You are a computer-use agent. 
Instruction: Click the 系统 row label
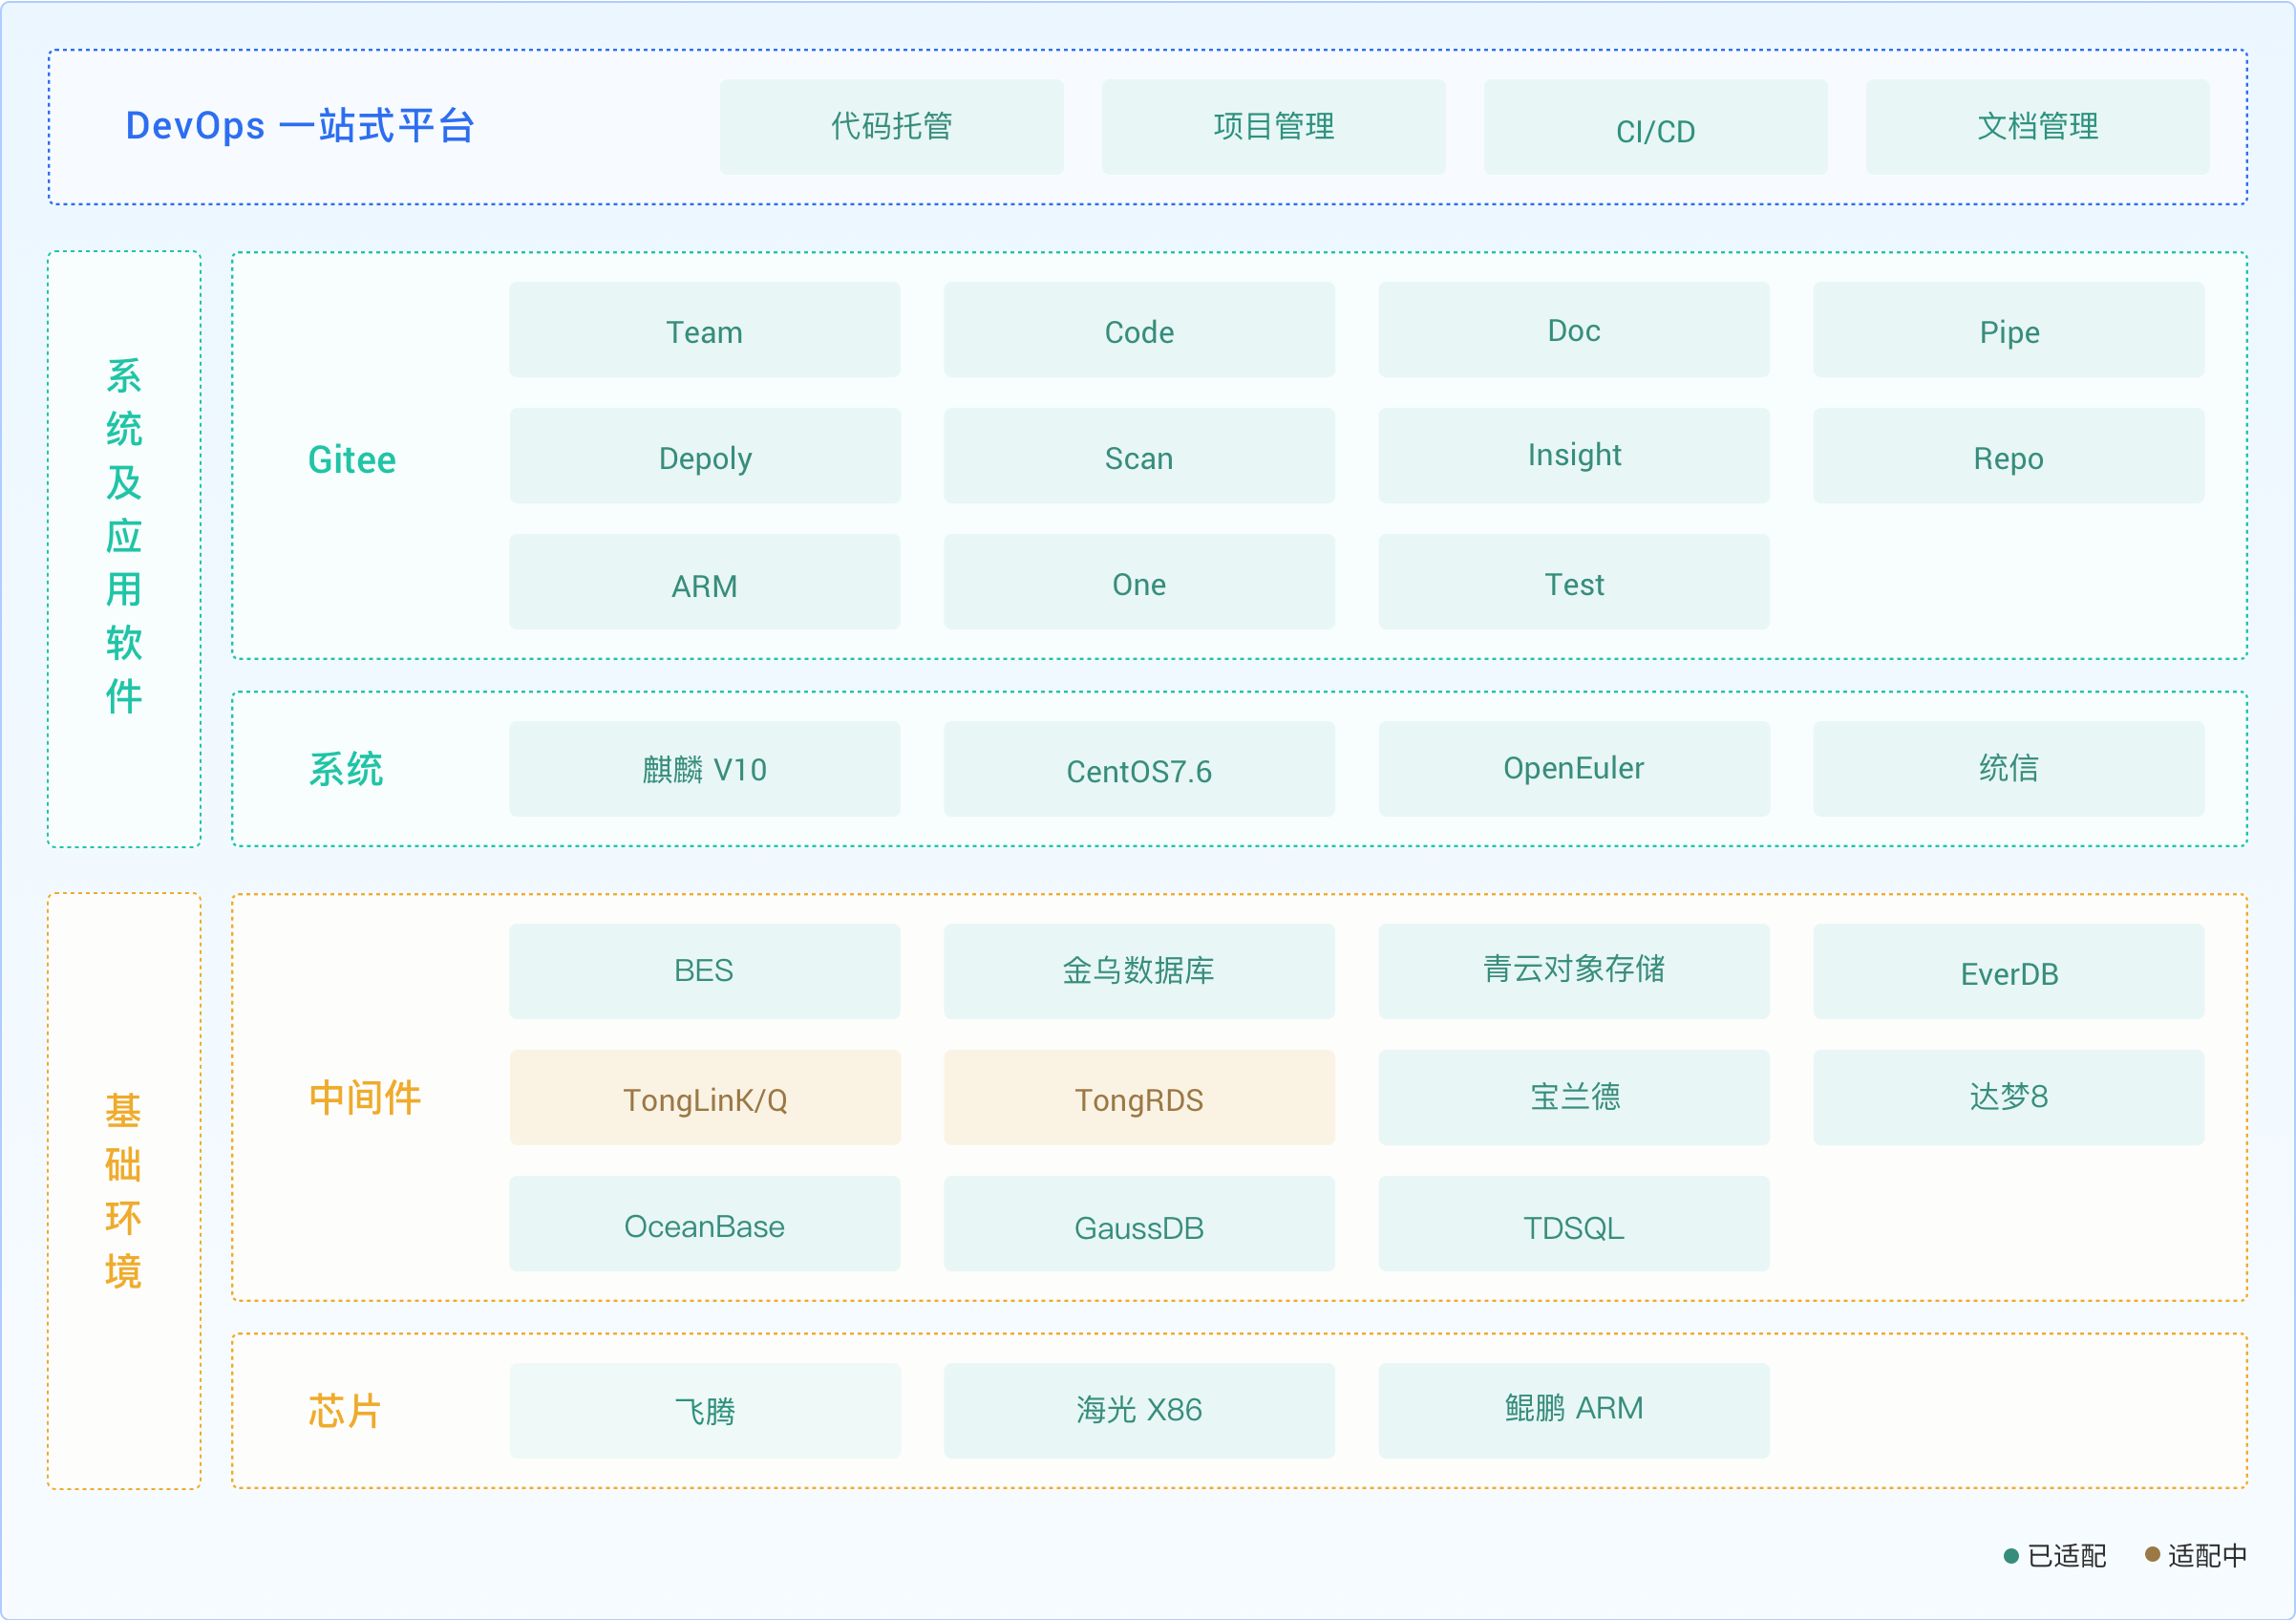pos(346,769)
